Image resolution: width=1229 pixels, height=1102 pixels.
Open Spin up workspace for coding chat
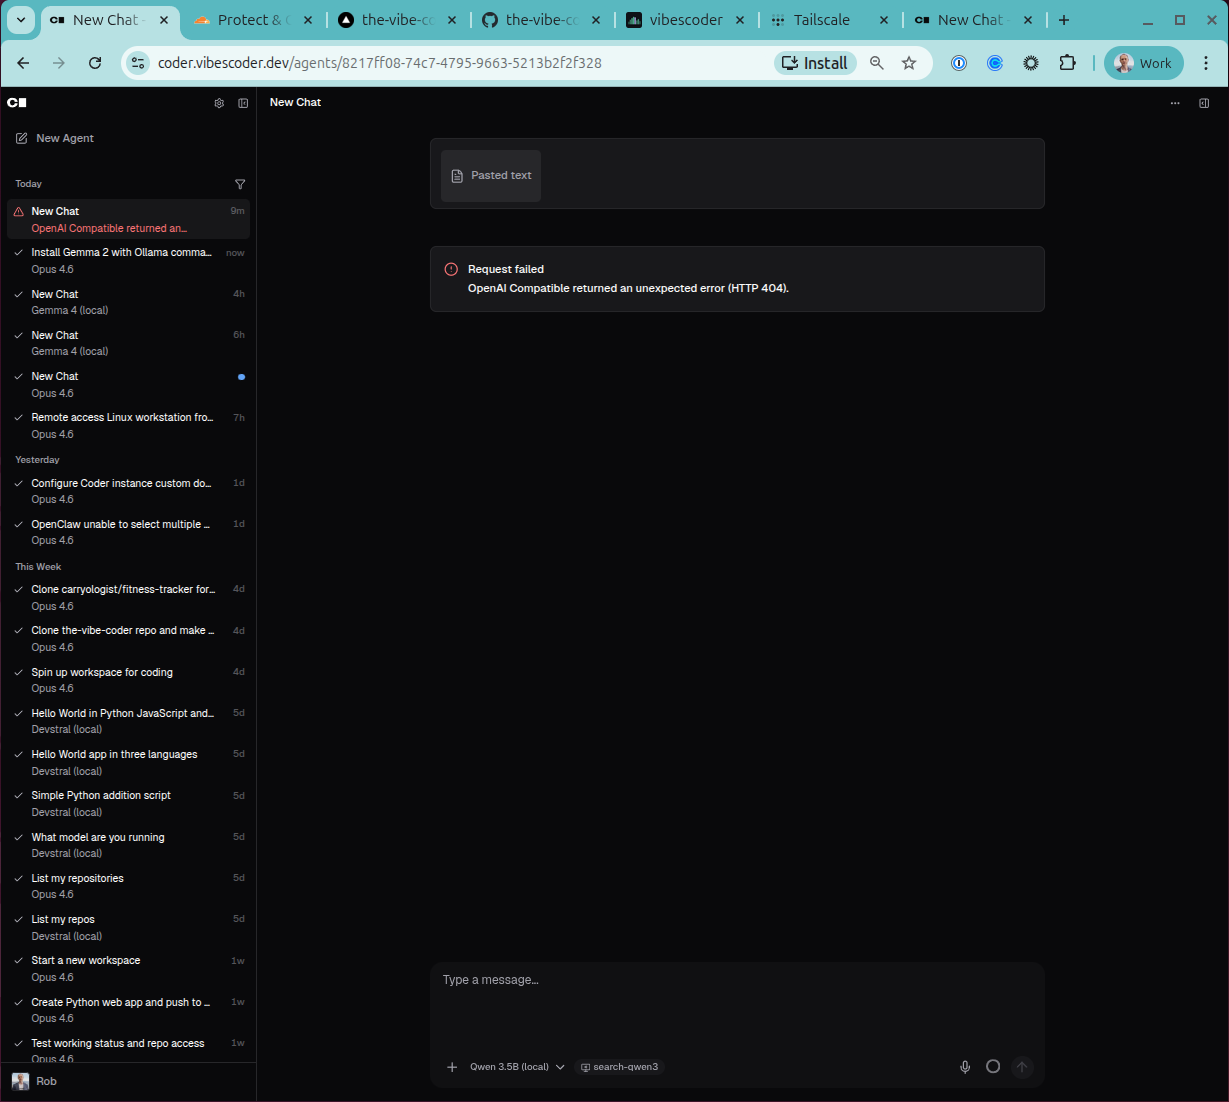coord(128,680)
